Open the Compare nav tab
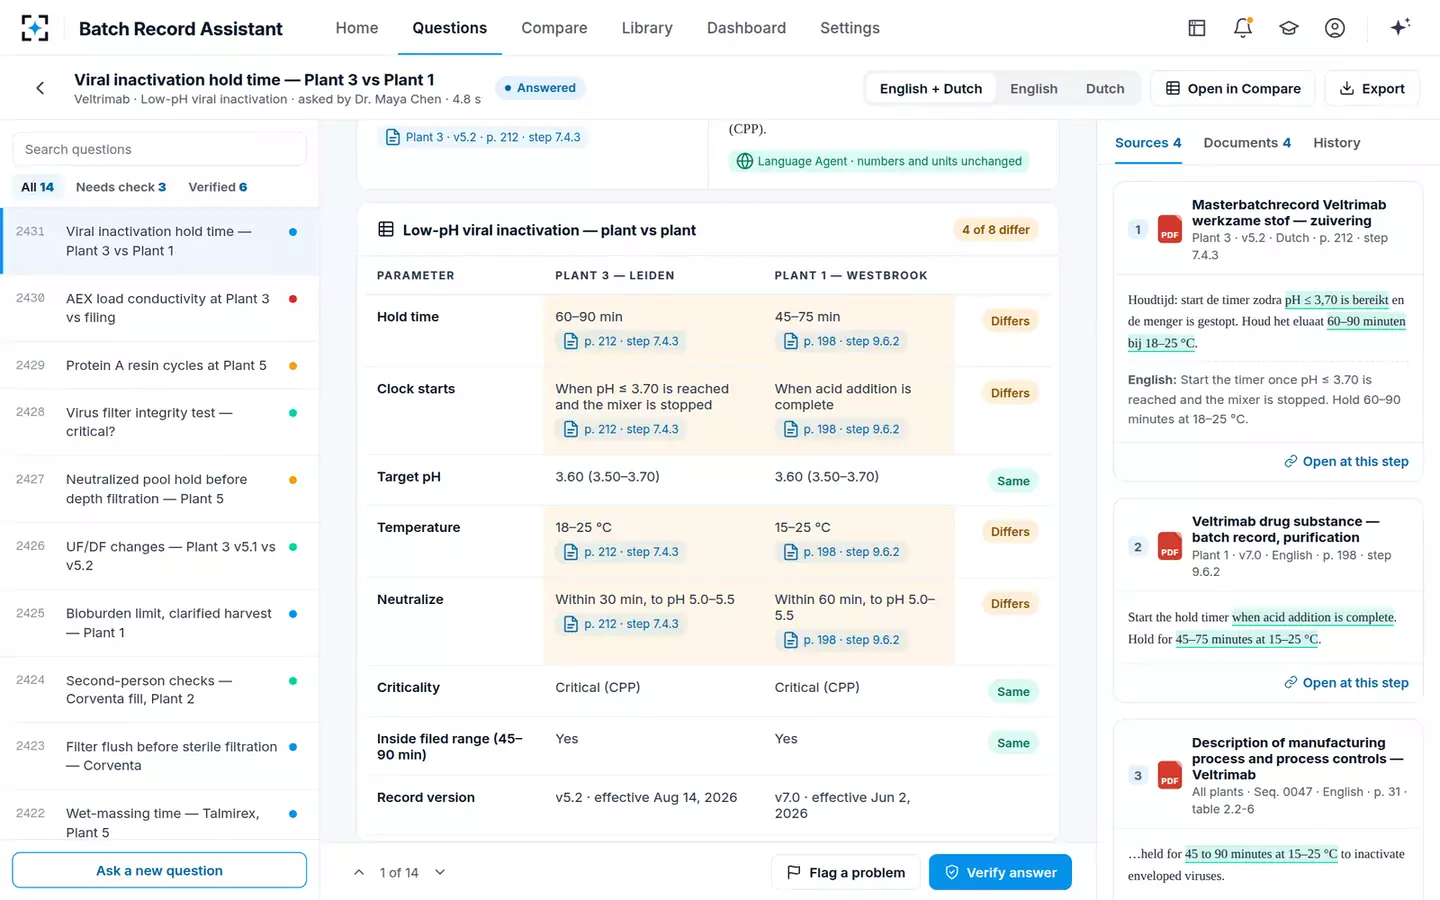Image resolution: width=1440 pixels, height=900 pixels. tap(554, 28)
